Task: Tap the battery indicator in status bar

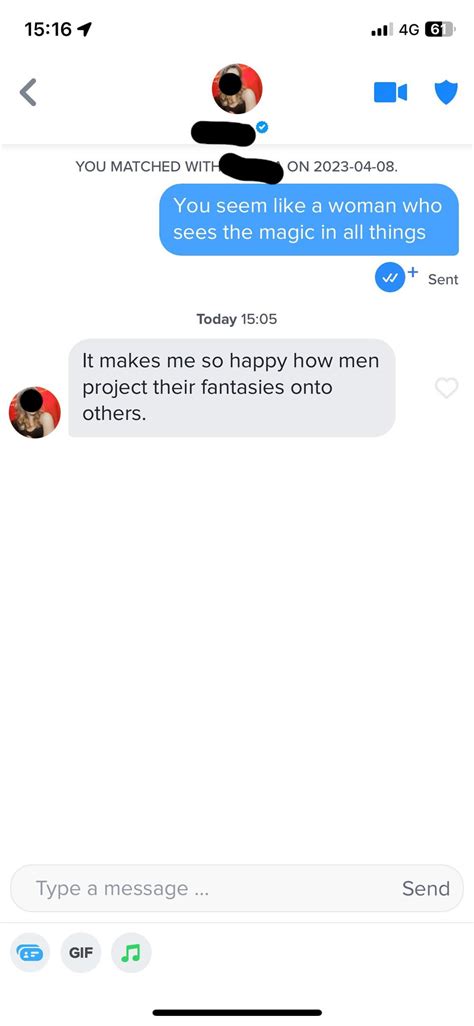Action: 440,29
